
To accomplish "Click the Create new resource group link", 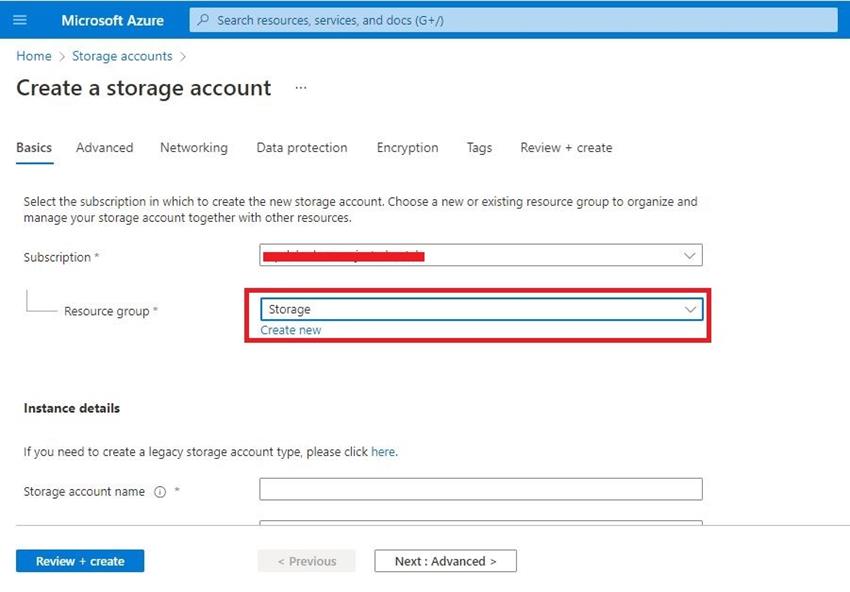I will [x=290, y=329].
